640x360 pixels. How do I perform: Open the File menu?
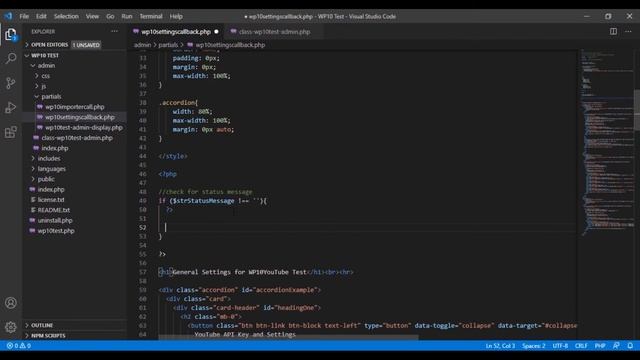click(24, 16)
